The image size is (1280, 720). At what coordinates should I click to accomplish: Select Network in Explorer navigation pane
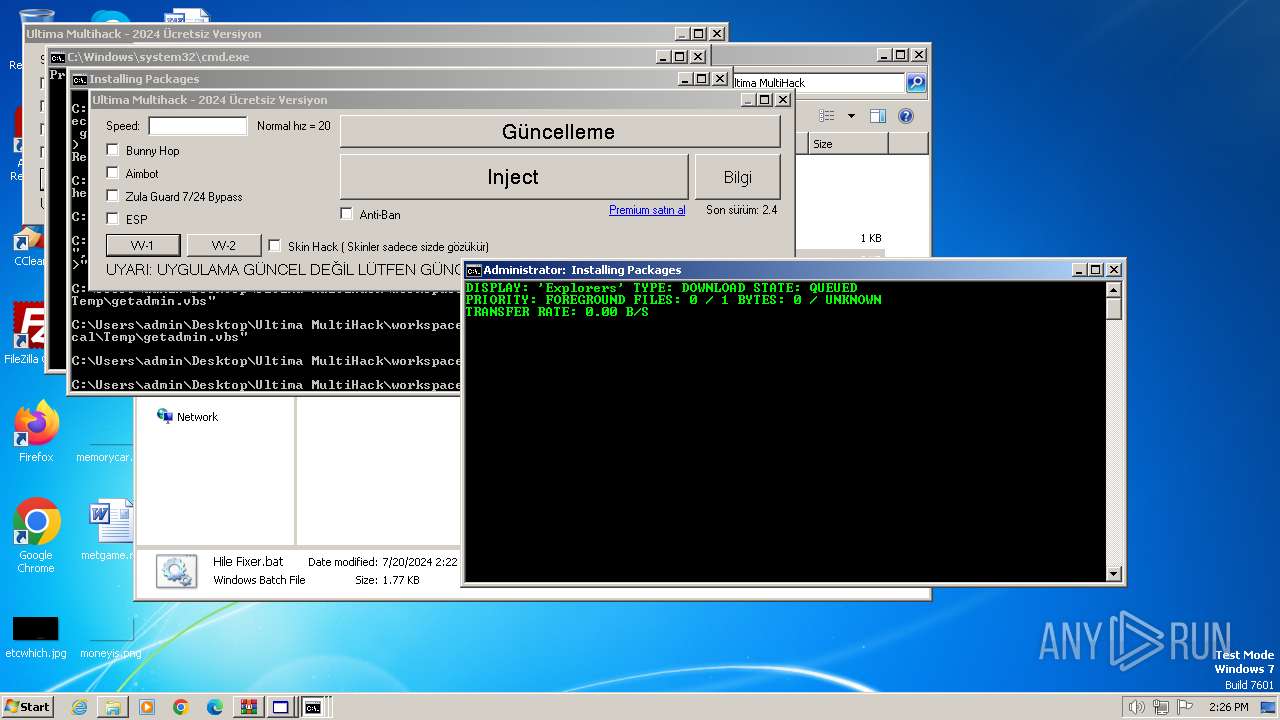click(187, 417)
